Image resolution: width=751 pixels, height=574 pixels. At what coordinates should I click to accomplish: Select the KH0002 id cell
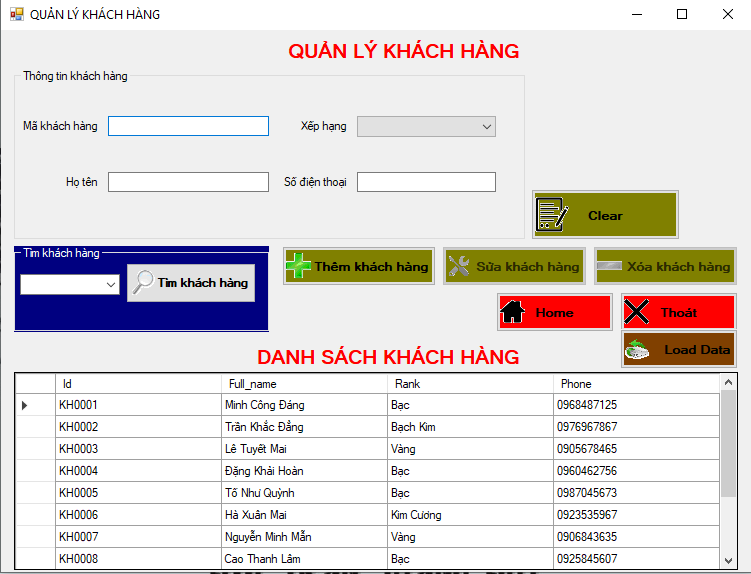(138, 426)
